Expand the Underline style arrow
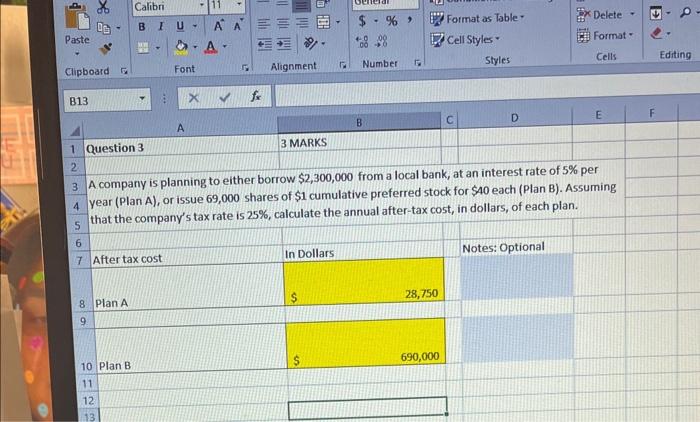Viewport: 700px width, 422px height. [195, 26]
